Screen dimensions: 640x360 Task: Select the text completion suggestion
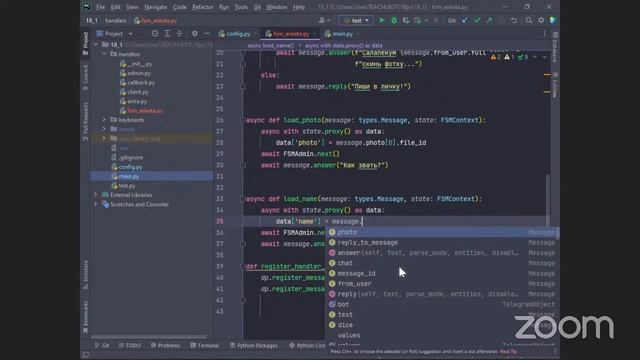442,315
